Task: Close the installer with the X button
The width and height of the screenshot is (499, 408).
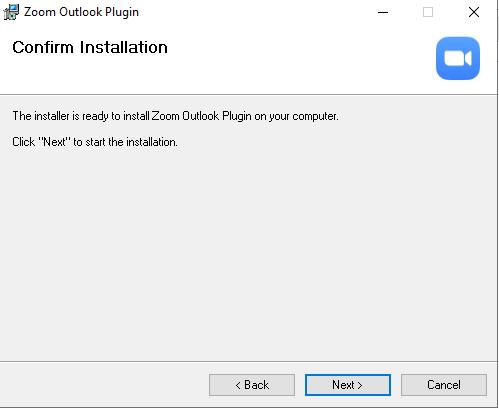Action: pyautogui.click(x=474, y=12)
